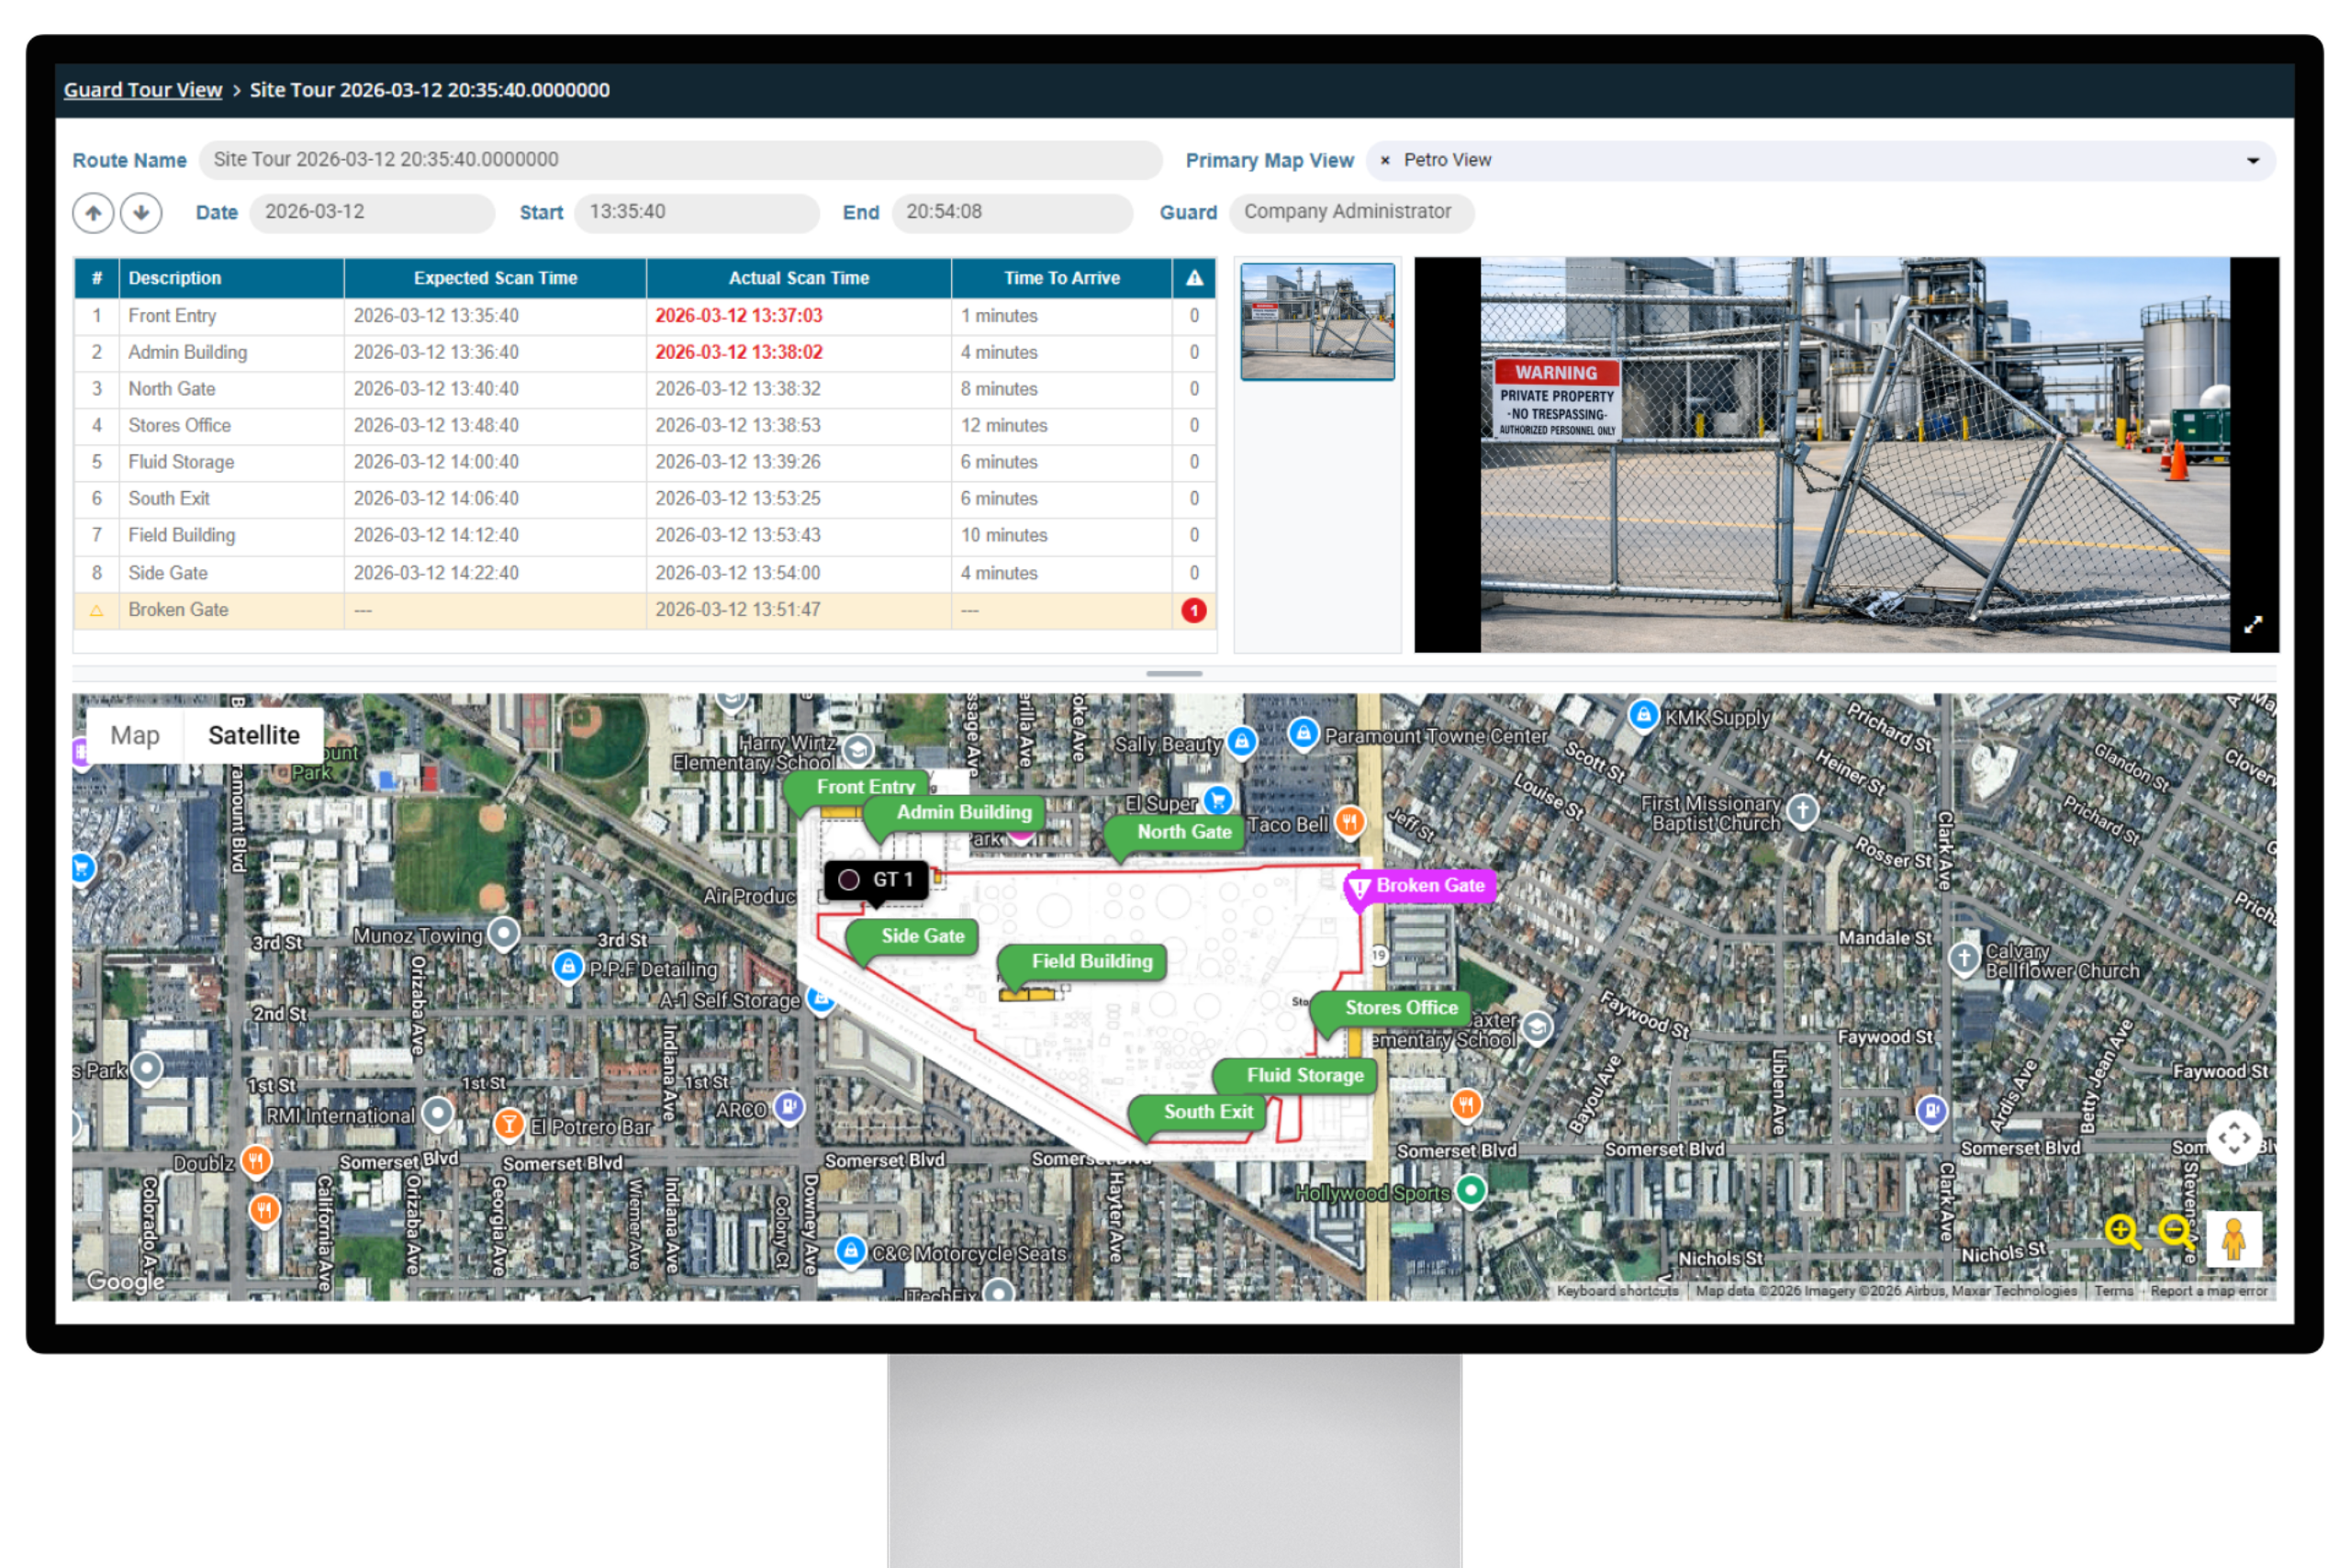This screenshot has height=1568, width=2350.
Task: Click the GT 1 guard marker
Action: [876, 880]
